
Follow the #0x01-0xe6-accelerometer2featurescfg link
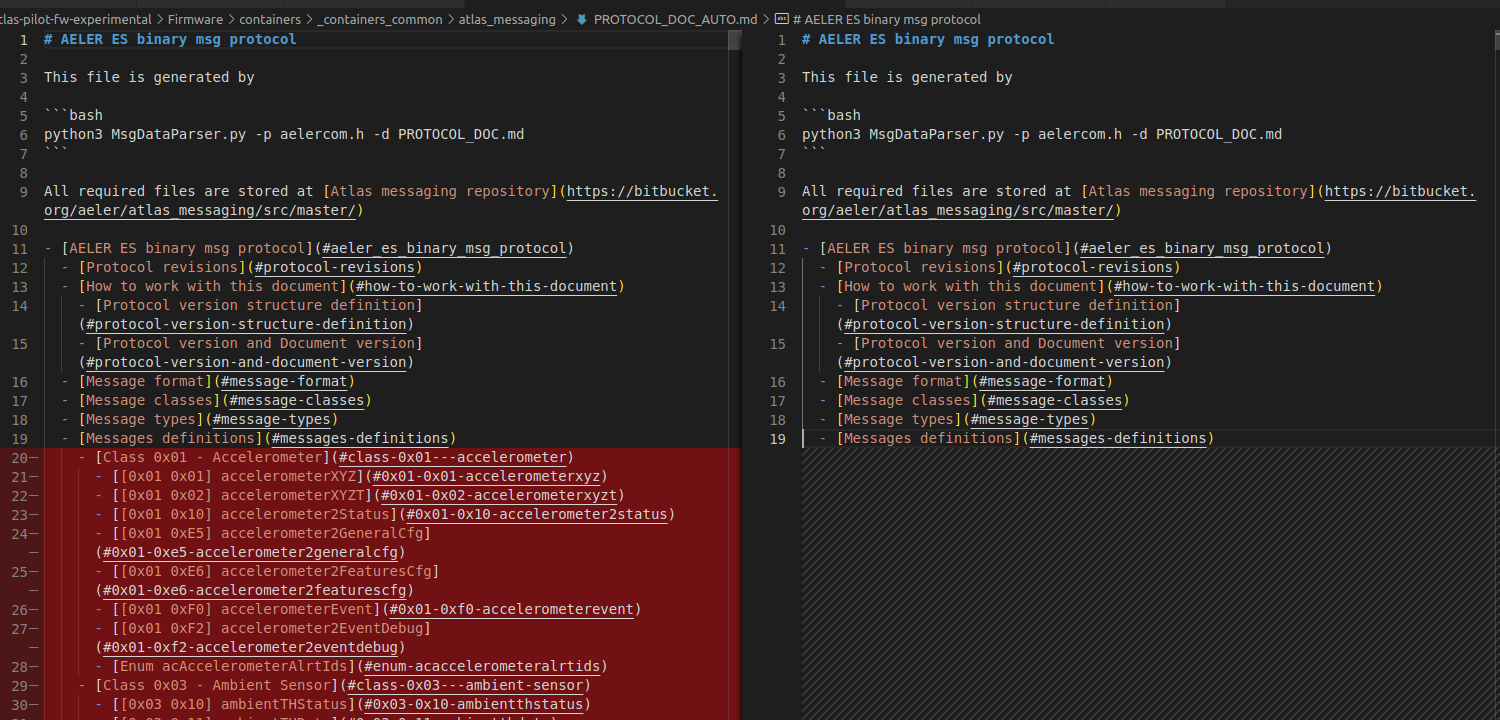point(254,590)
